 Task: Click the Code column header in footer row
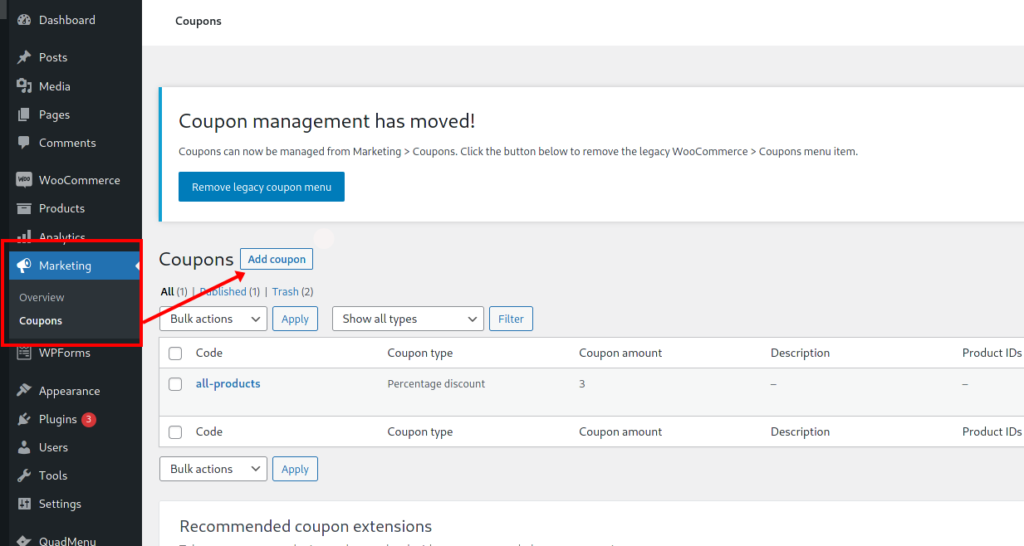coord(209,432)
